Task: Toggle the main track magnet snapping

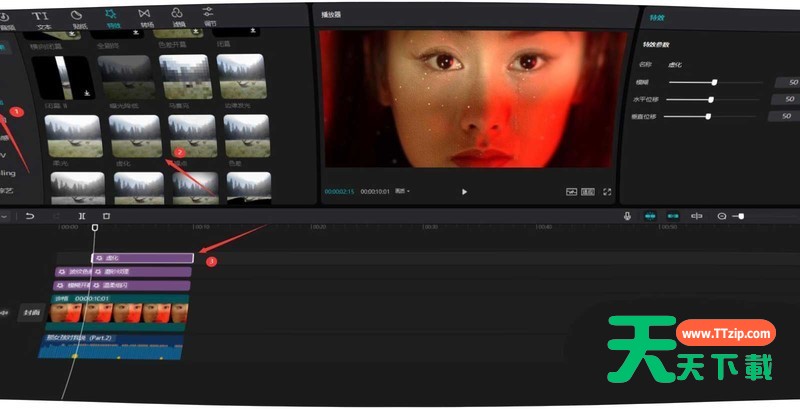Action: [651, 215]
